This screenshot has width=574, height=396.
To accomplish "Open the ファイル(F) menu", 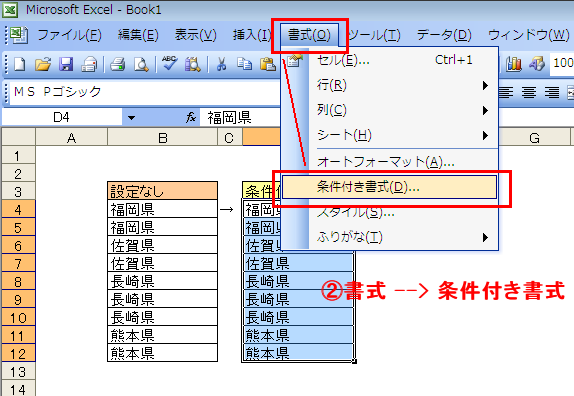I will point(70,36).
